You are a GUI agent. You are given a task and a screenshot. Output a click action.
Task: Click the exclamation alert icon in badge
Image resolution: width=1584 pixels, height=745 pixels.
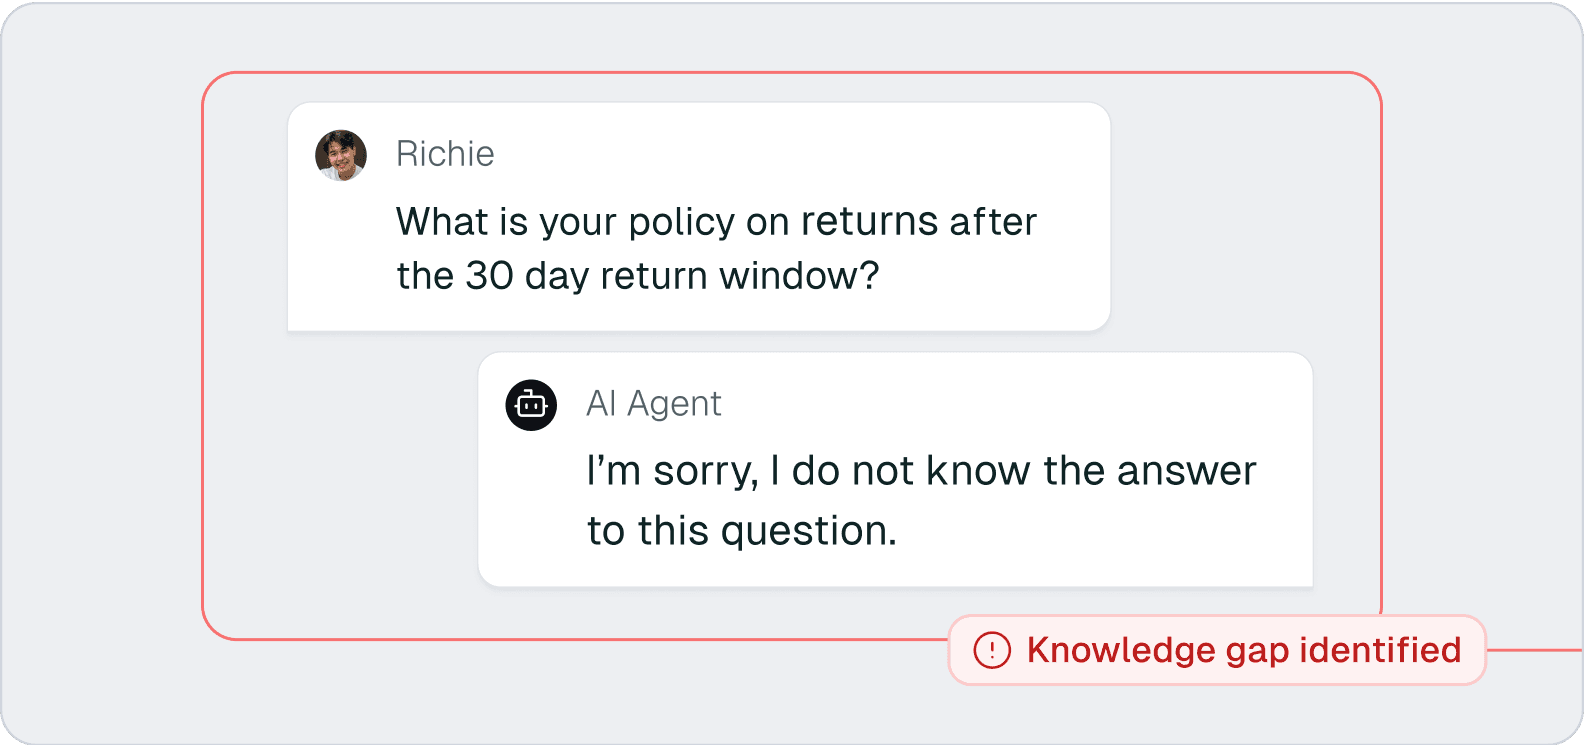(x=992, y=650)
